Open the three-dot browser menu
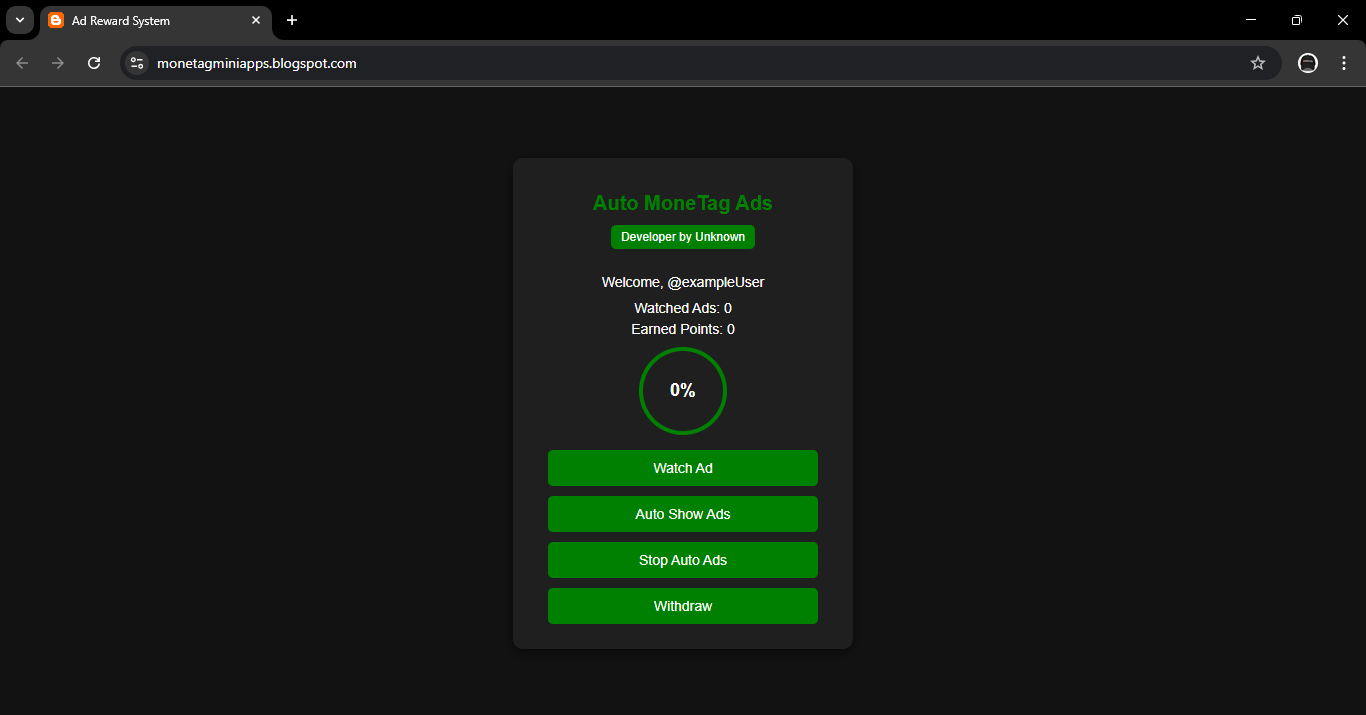Screen dimensions: 1366x715 click(1344, 62)
